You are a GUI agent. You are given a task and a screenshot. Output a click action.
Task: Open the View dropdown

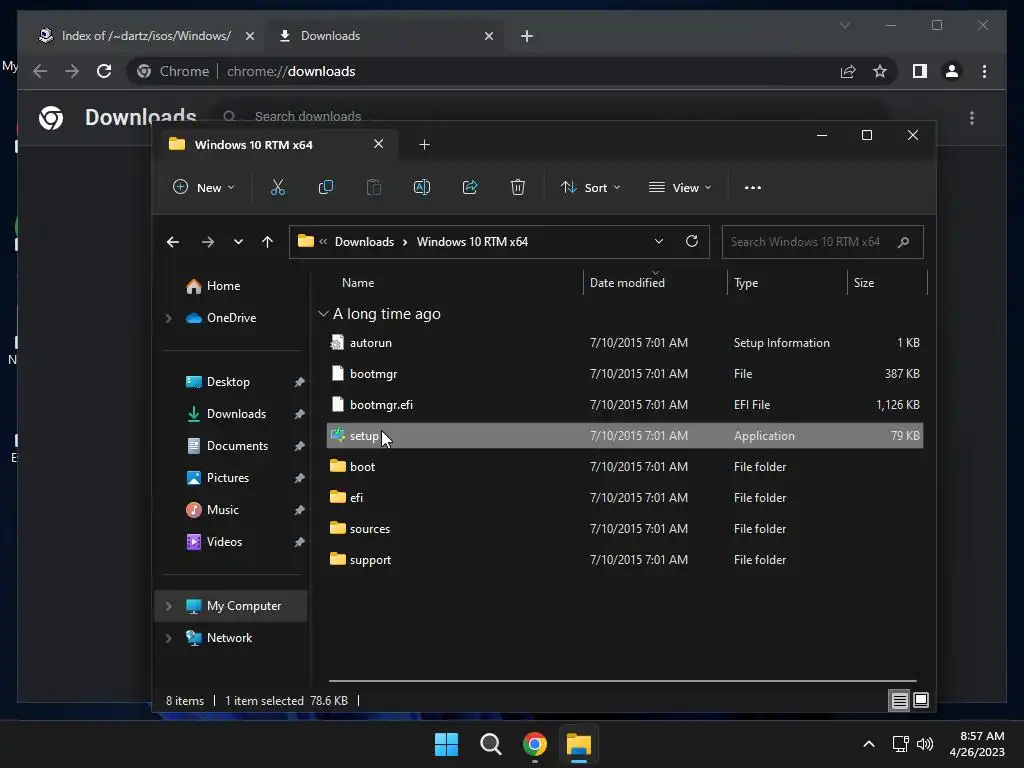(680, 187)
